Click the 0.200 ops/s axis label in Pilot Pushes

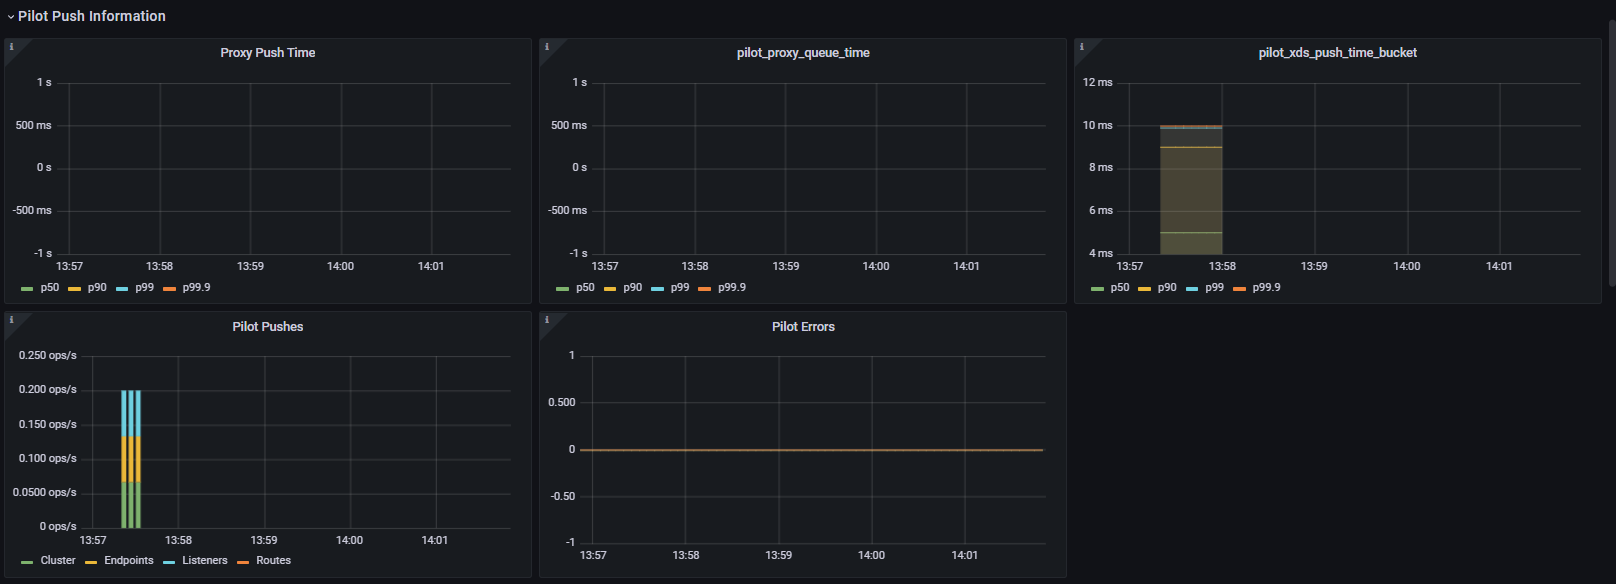tap(47, 390)
